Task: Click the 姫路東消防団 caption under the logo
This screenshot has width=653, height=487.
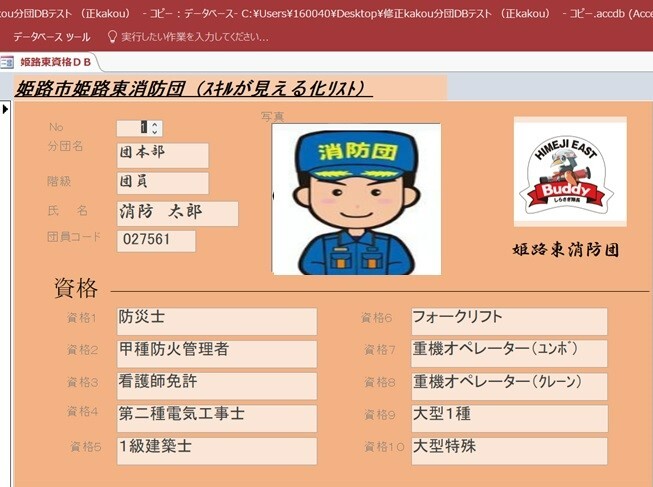Action: [566, 250]
